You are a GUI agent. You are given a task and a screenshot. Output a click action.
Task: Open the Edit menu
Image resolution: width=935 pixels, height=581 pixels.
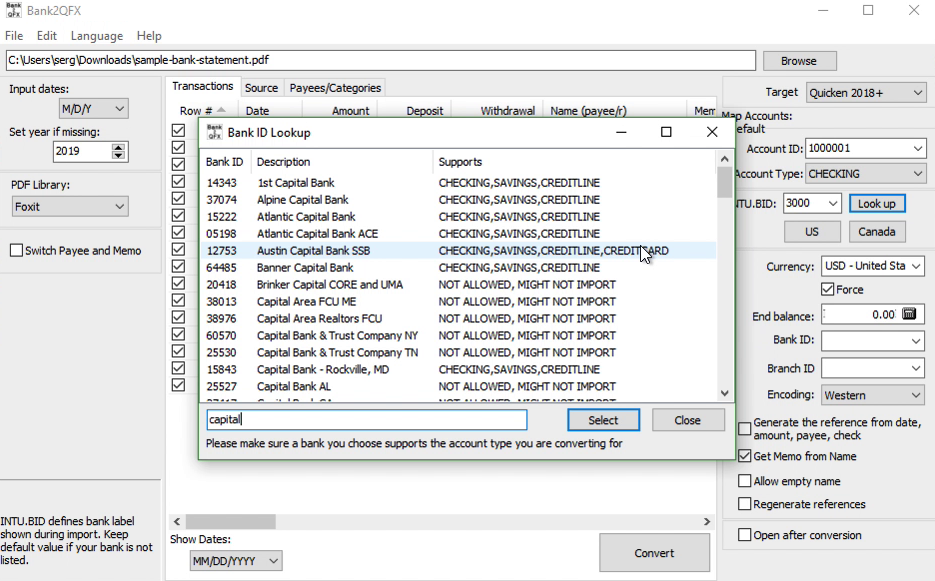pos(47,36)
